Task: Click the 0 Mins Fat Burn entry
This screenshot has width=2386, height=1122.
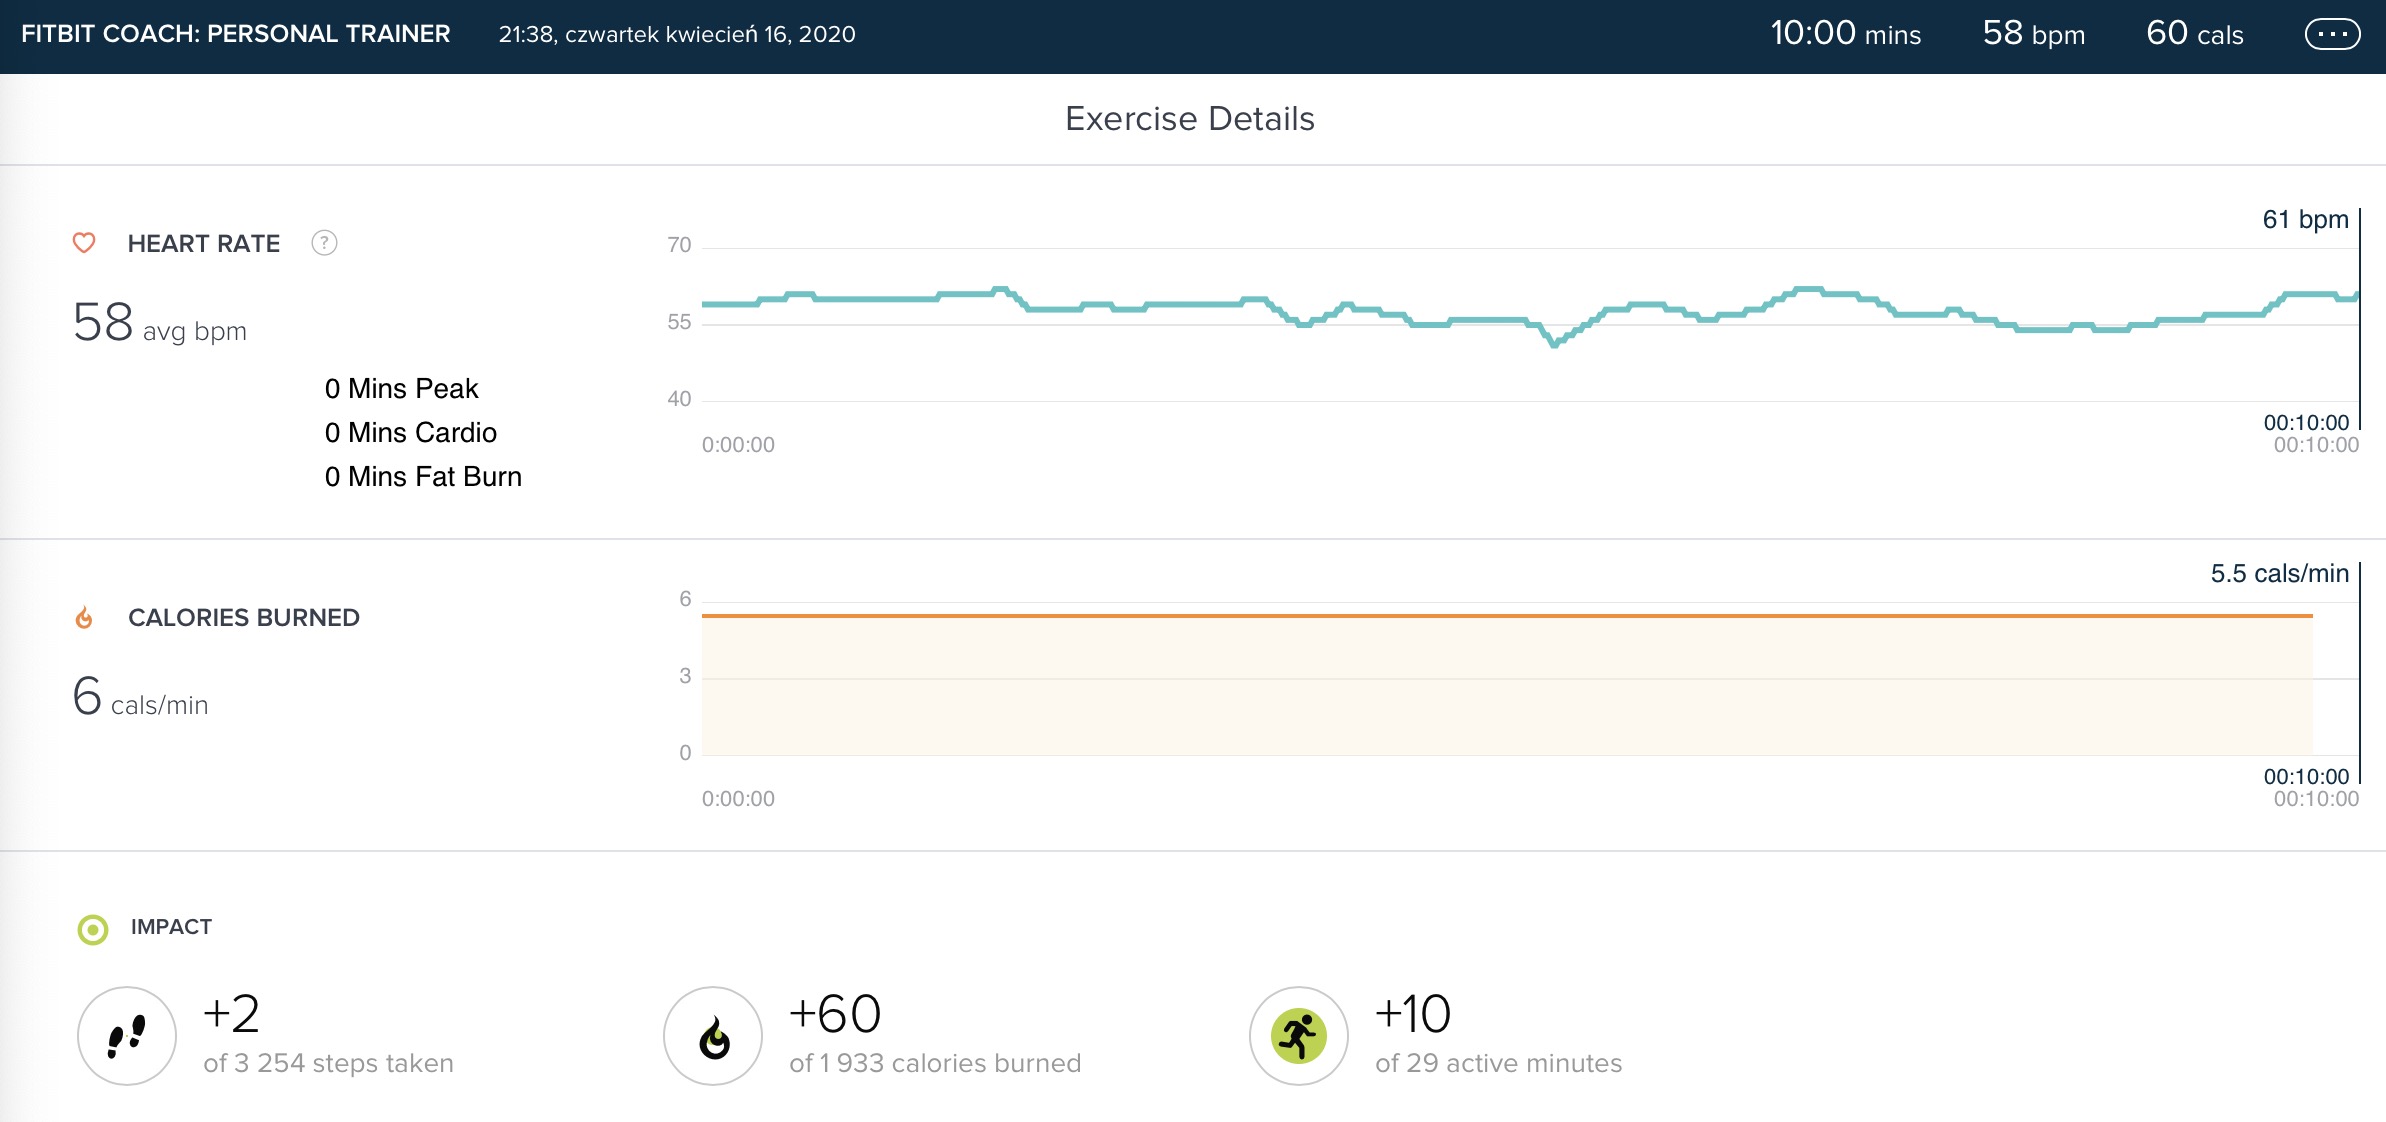Action: click(x=423, y=477)
